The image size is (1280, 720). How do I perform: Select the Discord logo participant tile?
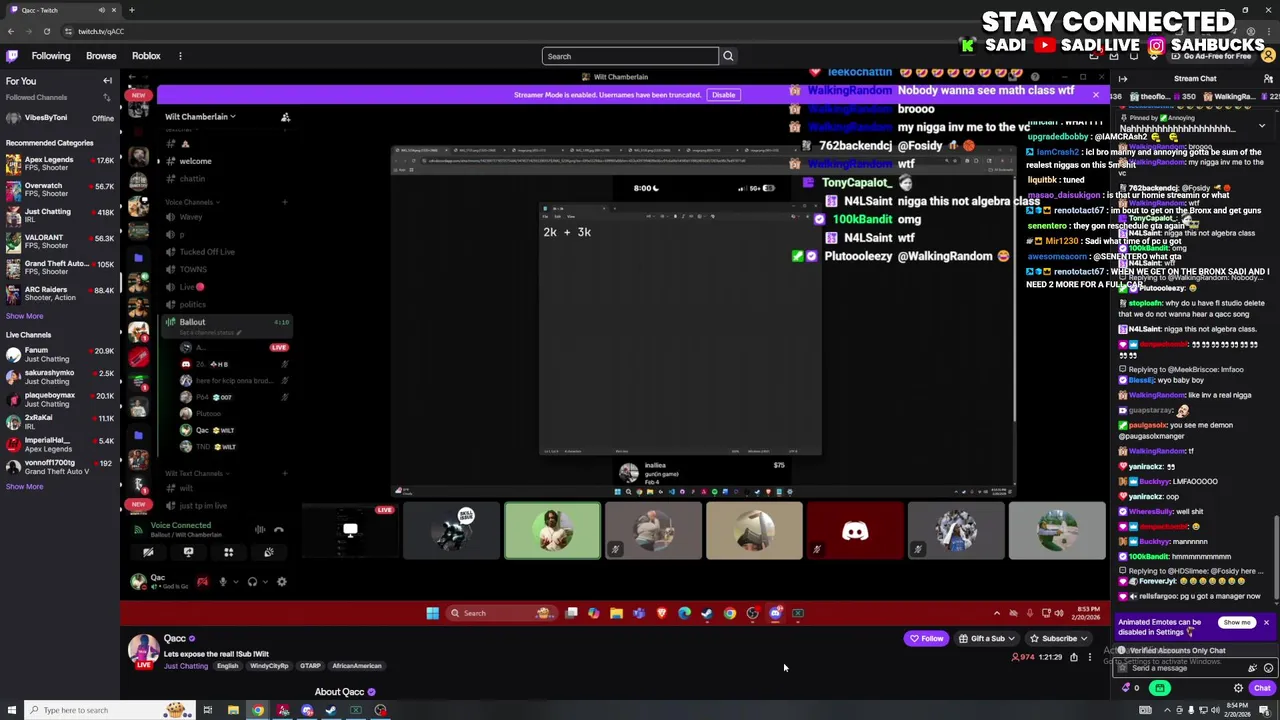click(855, 531)
